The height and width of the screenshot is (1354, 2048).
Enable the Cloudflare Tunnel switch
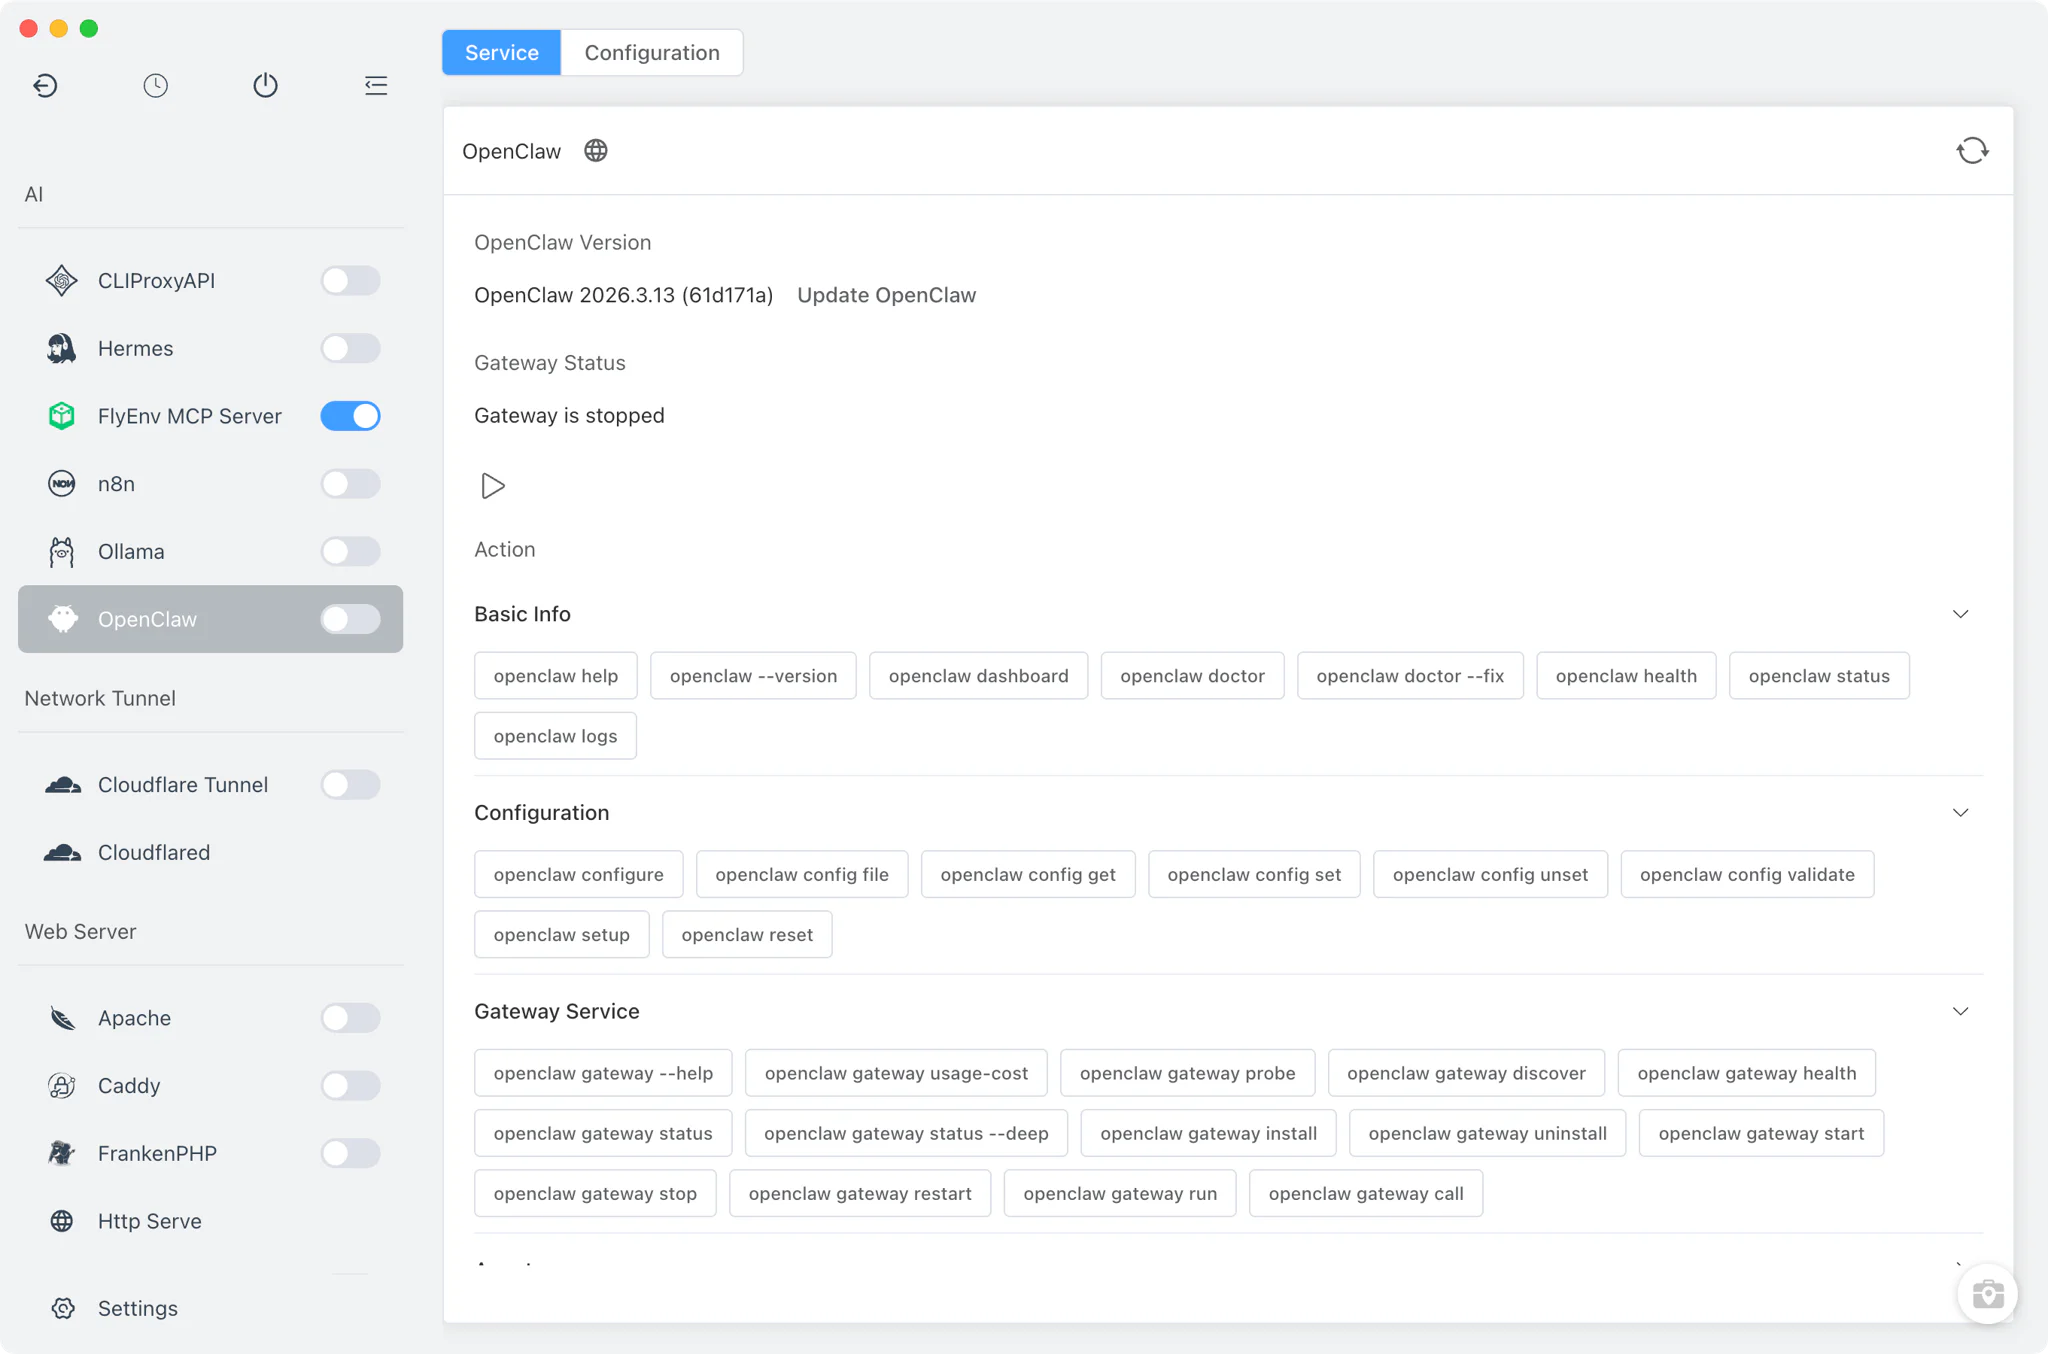pyautogui.click(x=350, y=785)
